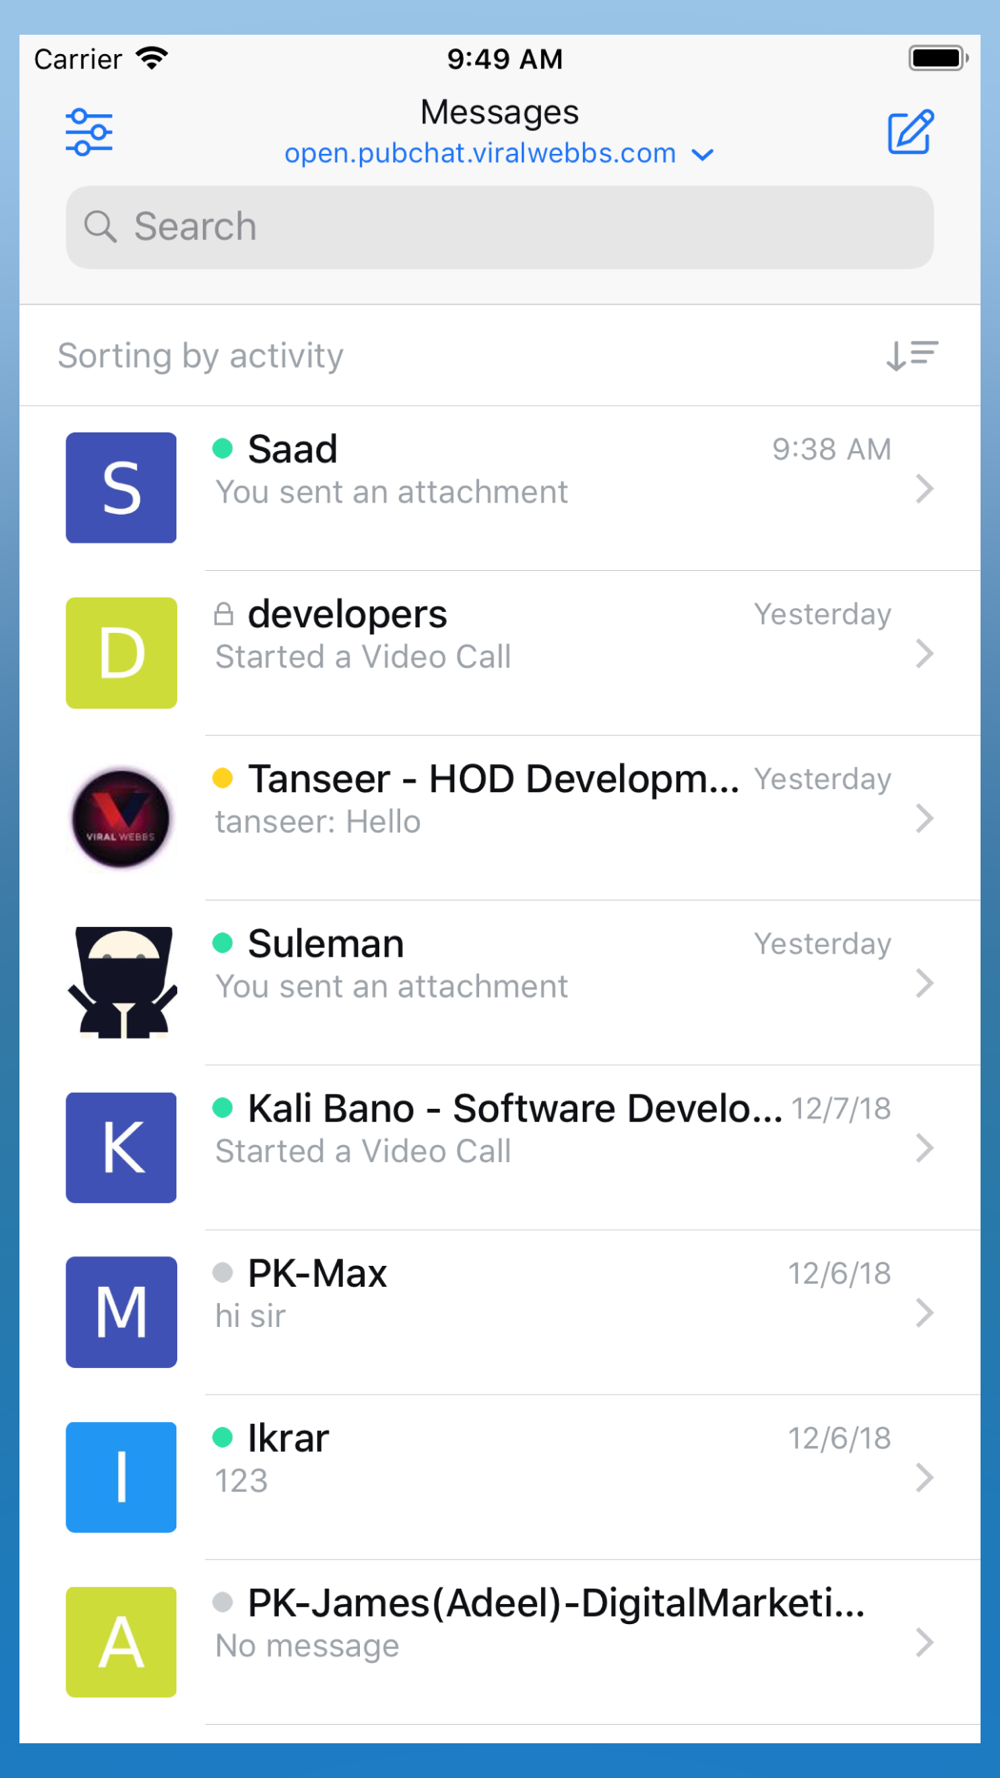Click the lock icon beside developers
Image resolution: width=1000 pixels, height=1778 pixels.
coord(224,614)
